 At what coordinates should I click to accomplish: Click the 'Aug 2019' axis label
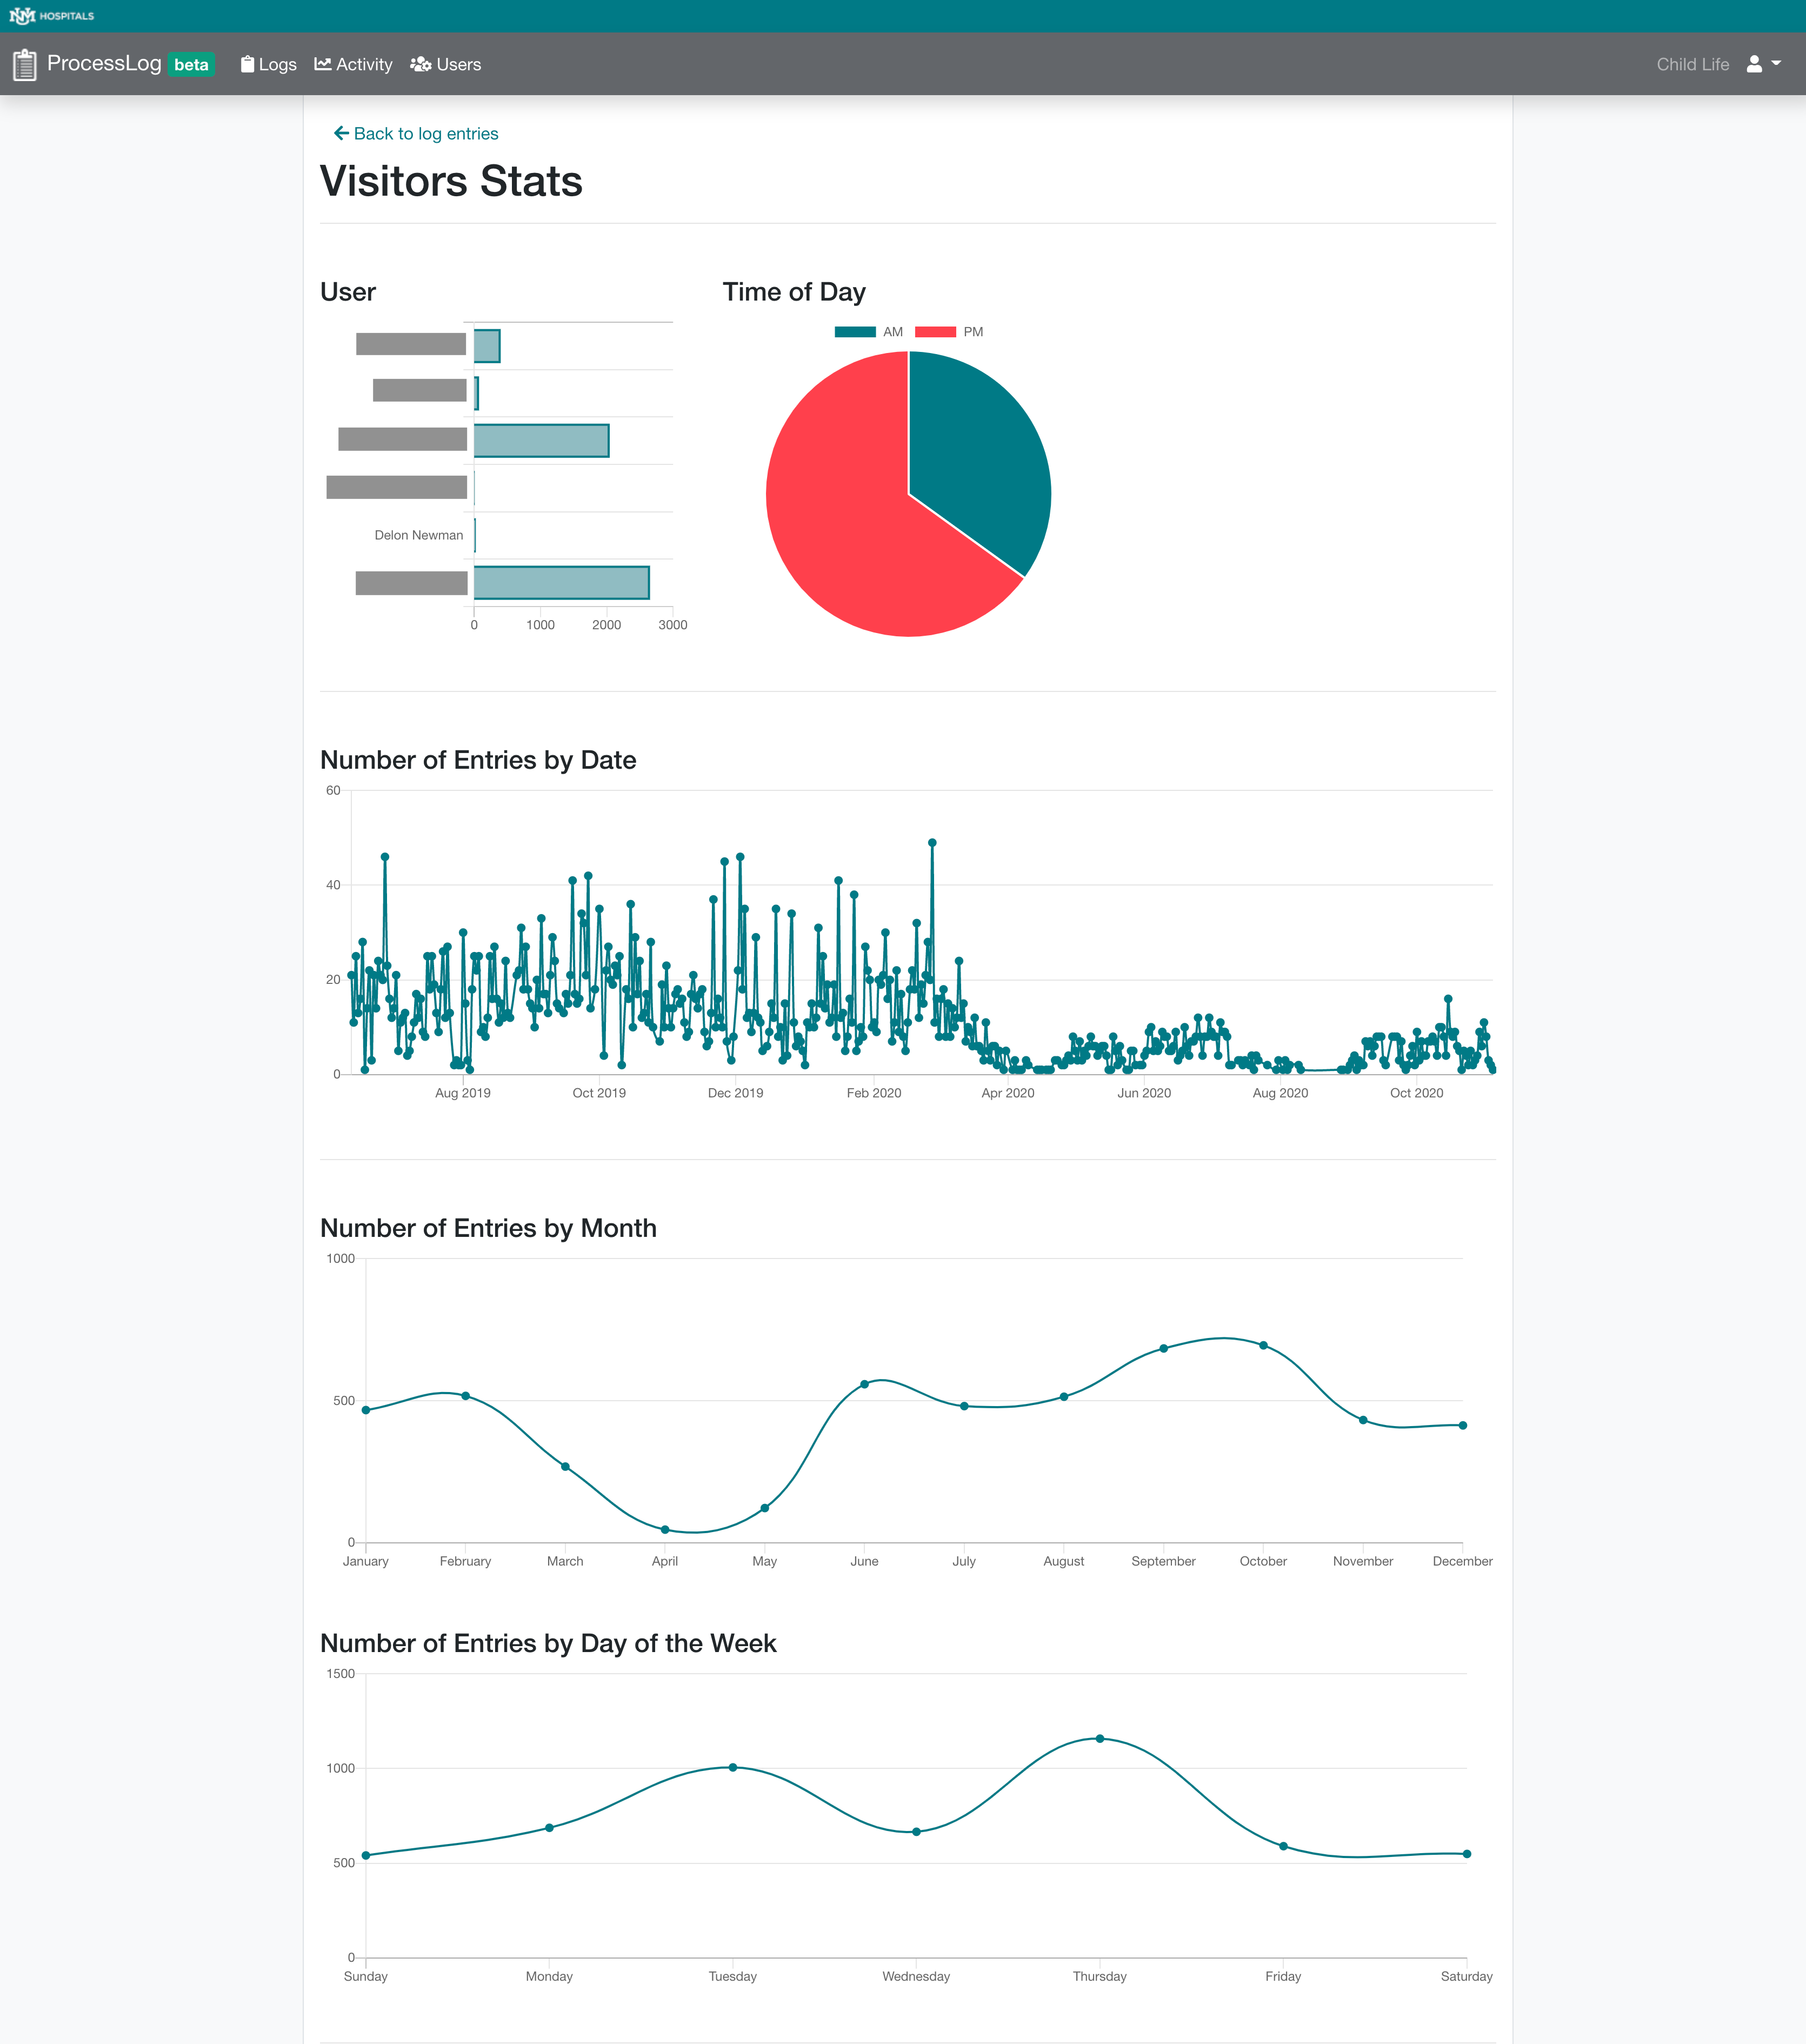point(463,1093)
